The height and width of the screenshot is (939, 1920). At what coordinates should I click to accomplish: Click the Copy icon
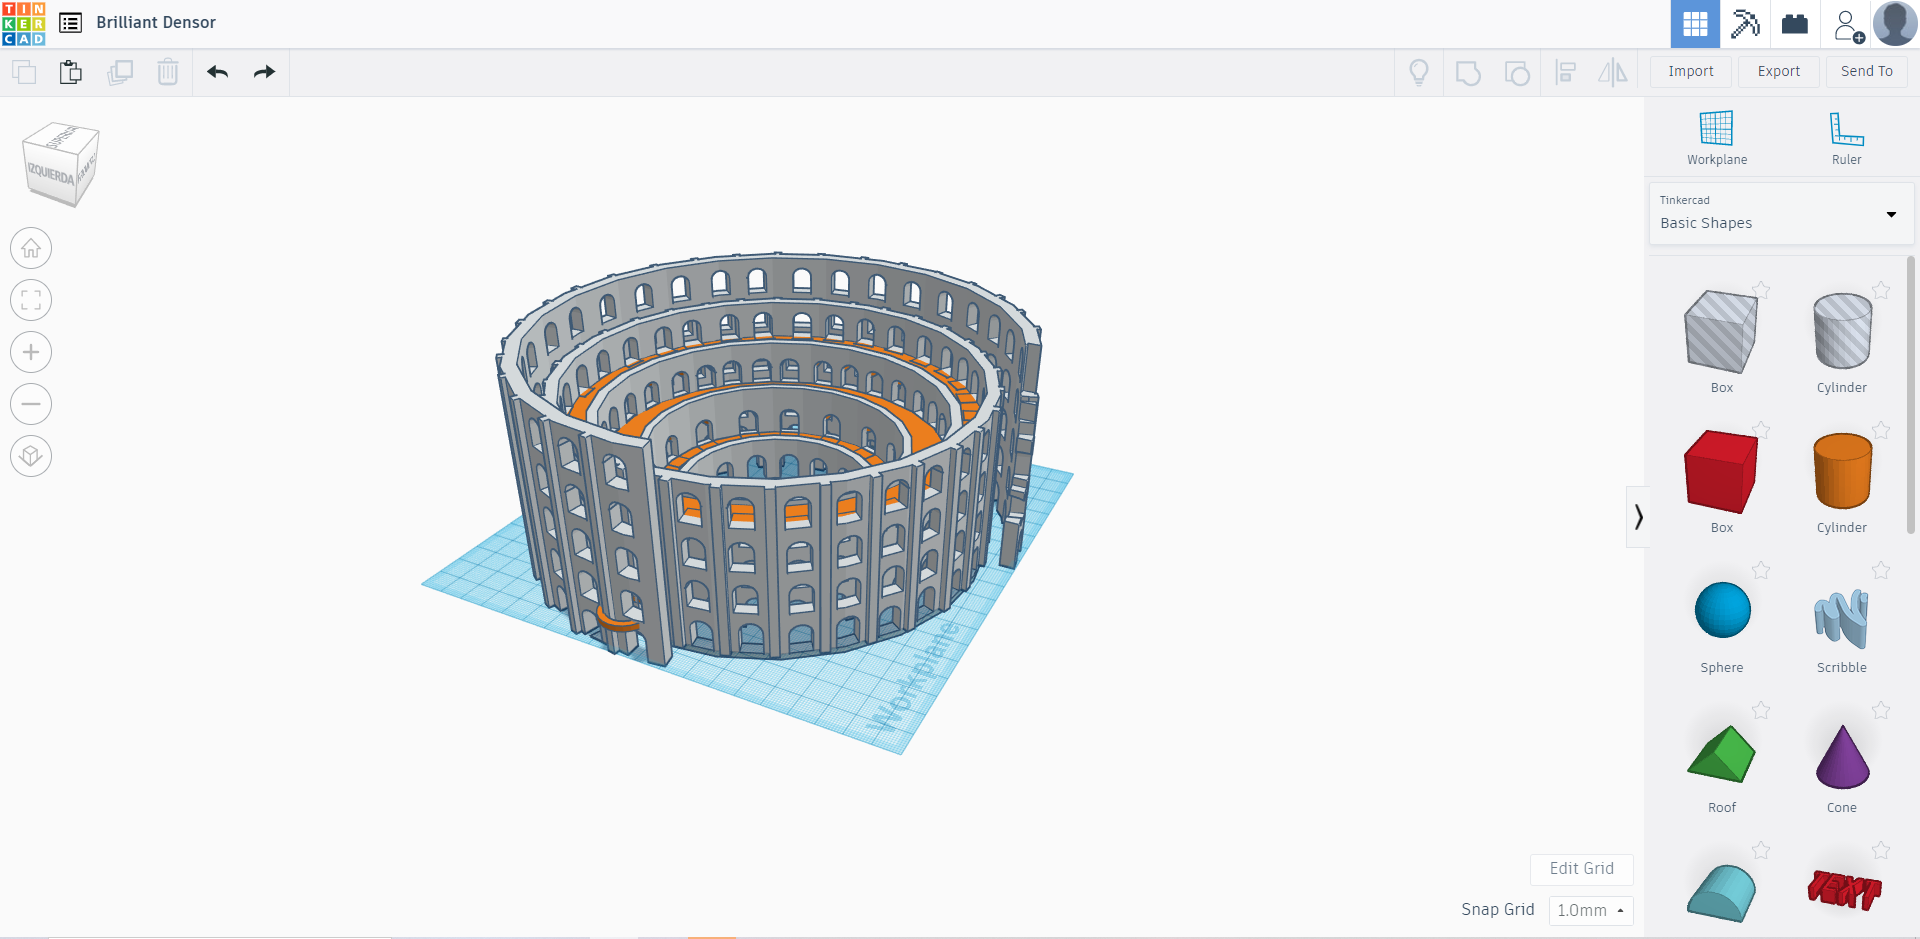coord(24,72)
